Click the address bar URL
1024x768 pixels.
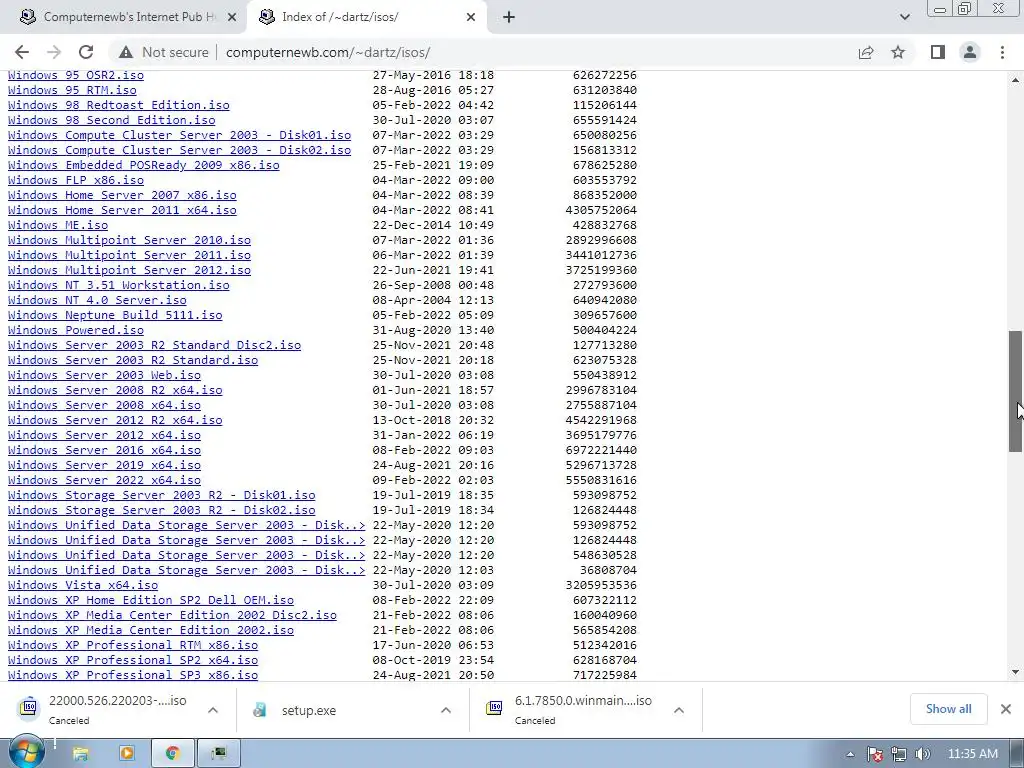[328, 52]
